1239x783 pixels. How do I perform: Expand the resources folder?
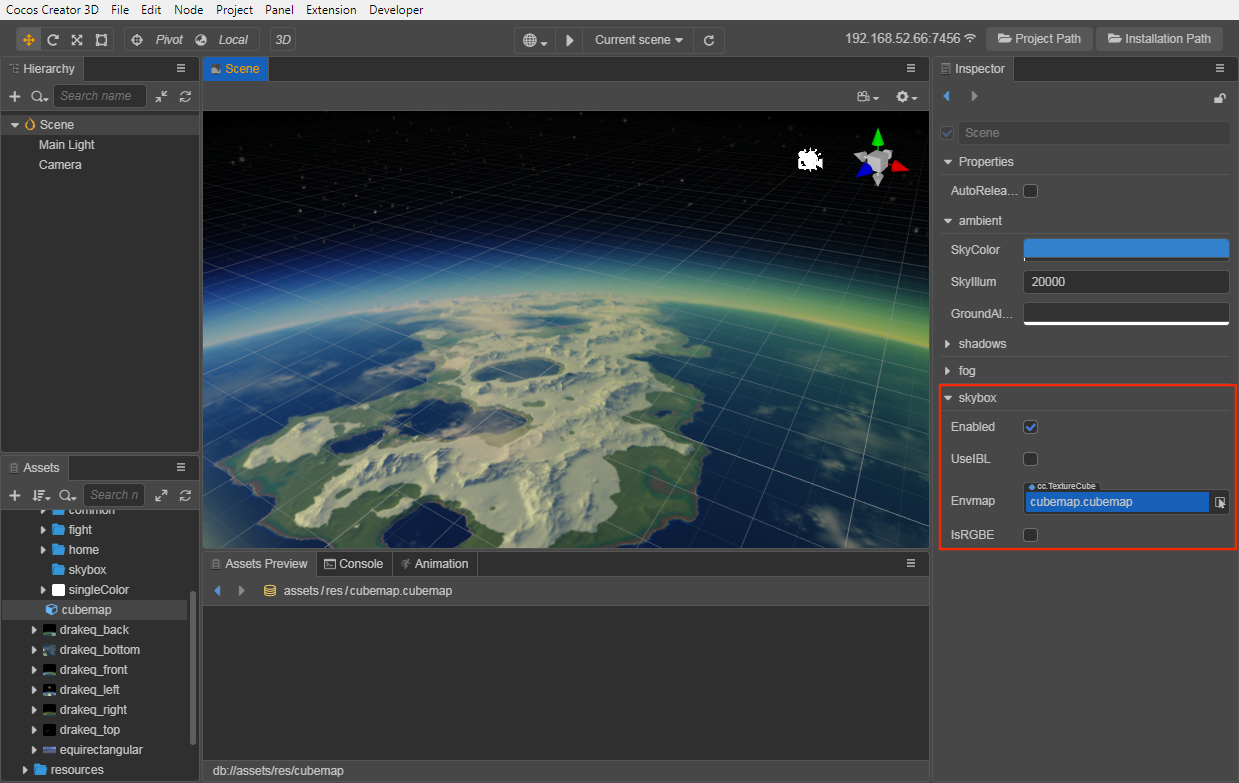point(24,770)
